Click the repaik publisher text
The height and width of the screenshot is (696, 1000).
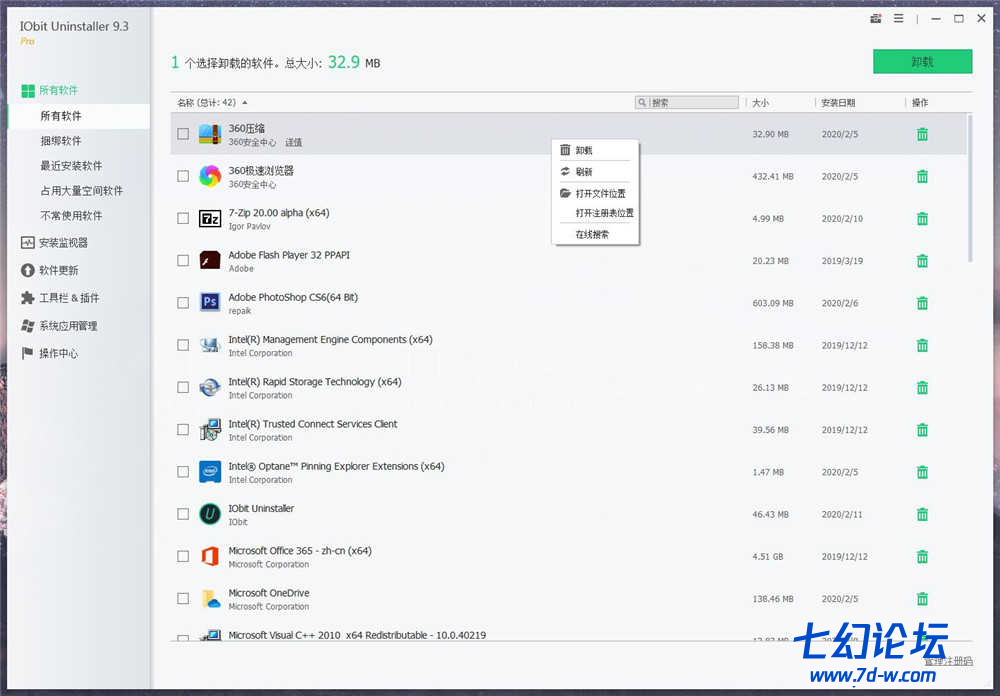(240, 311)
